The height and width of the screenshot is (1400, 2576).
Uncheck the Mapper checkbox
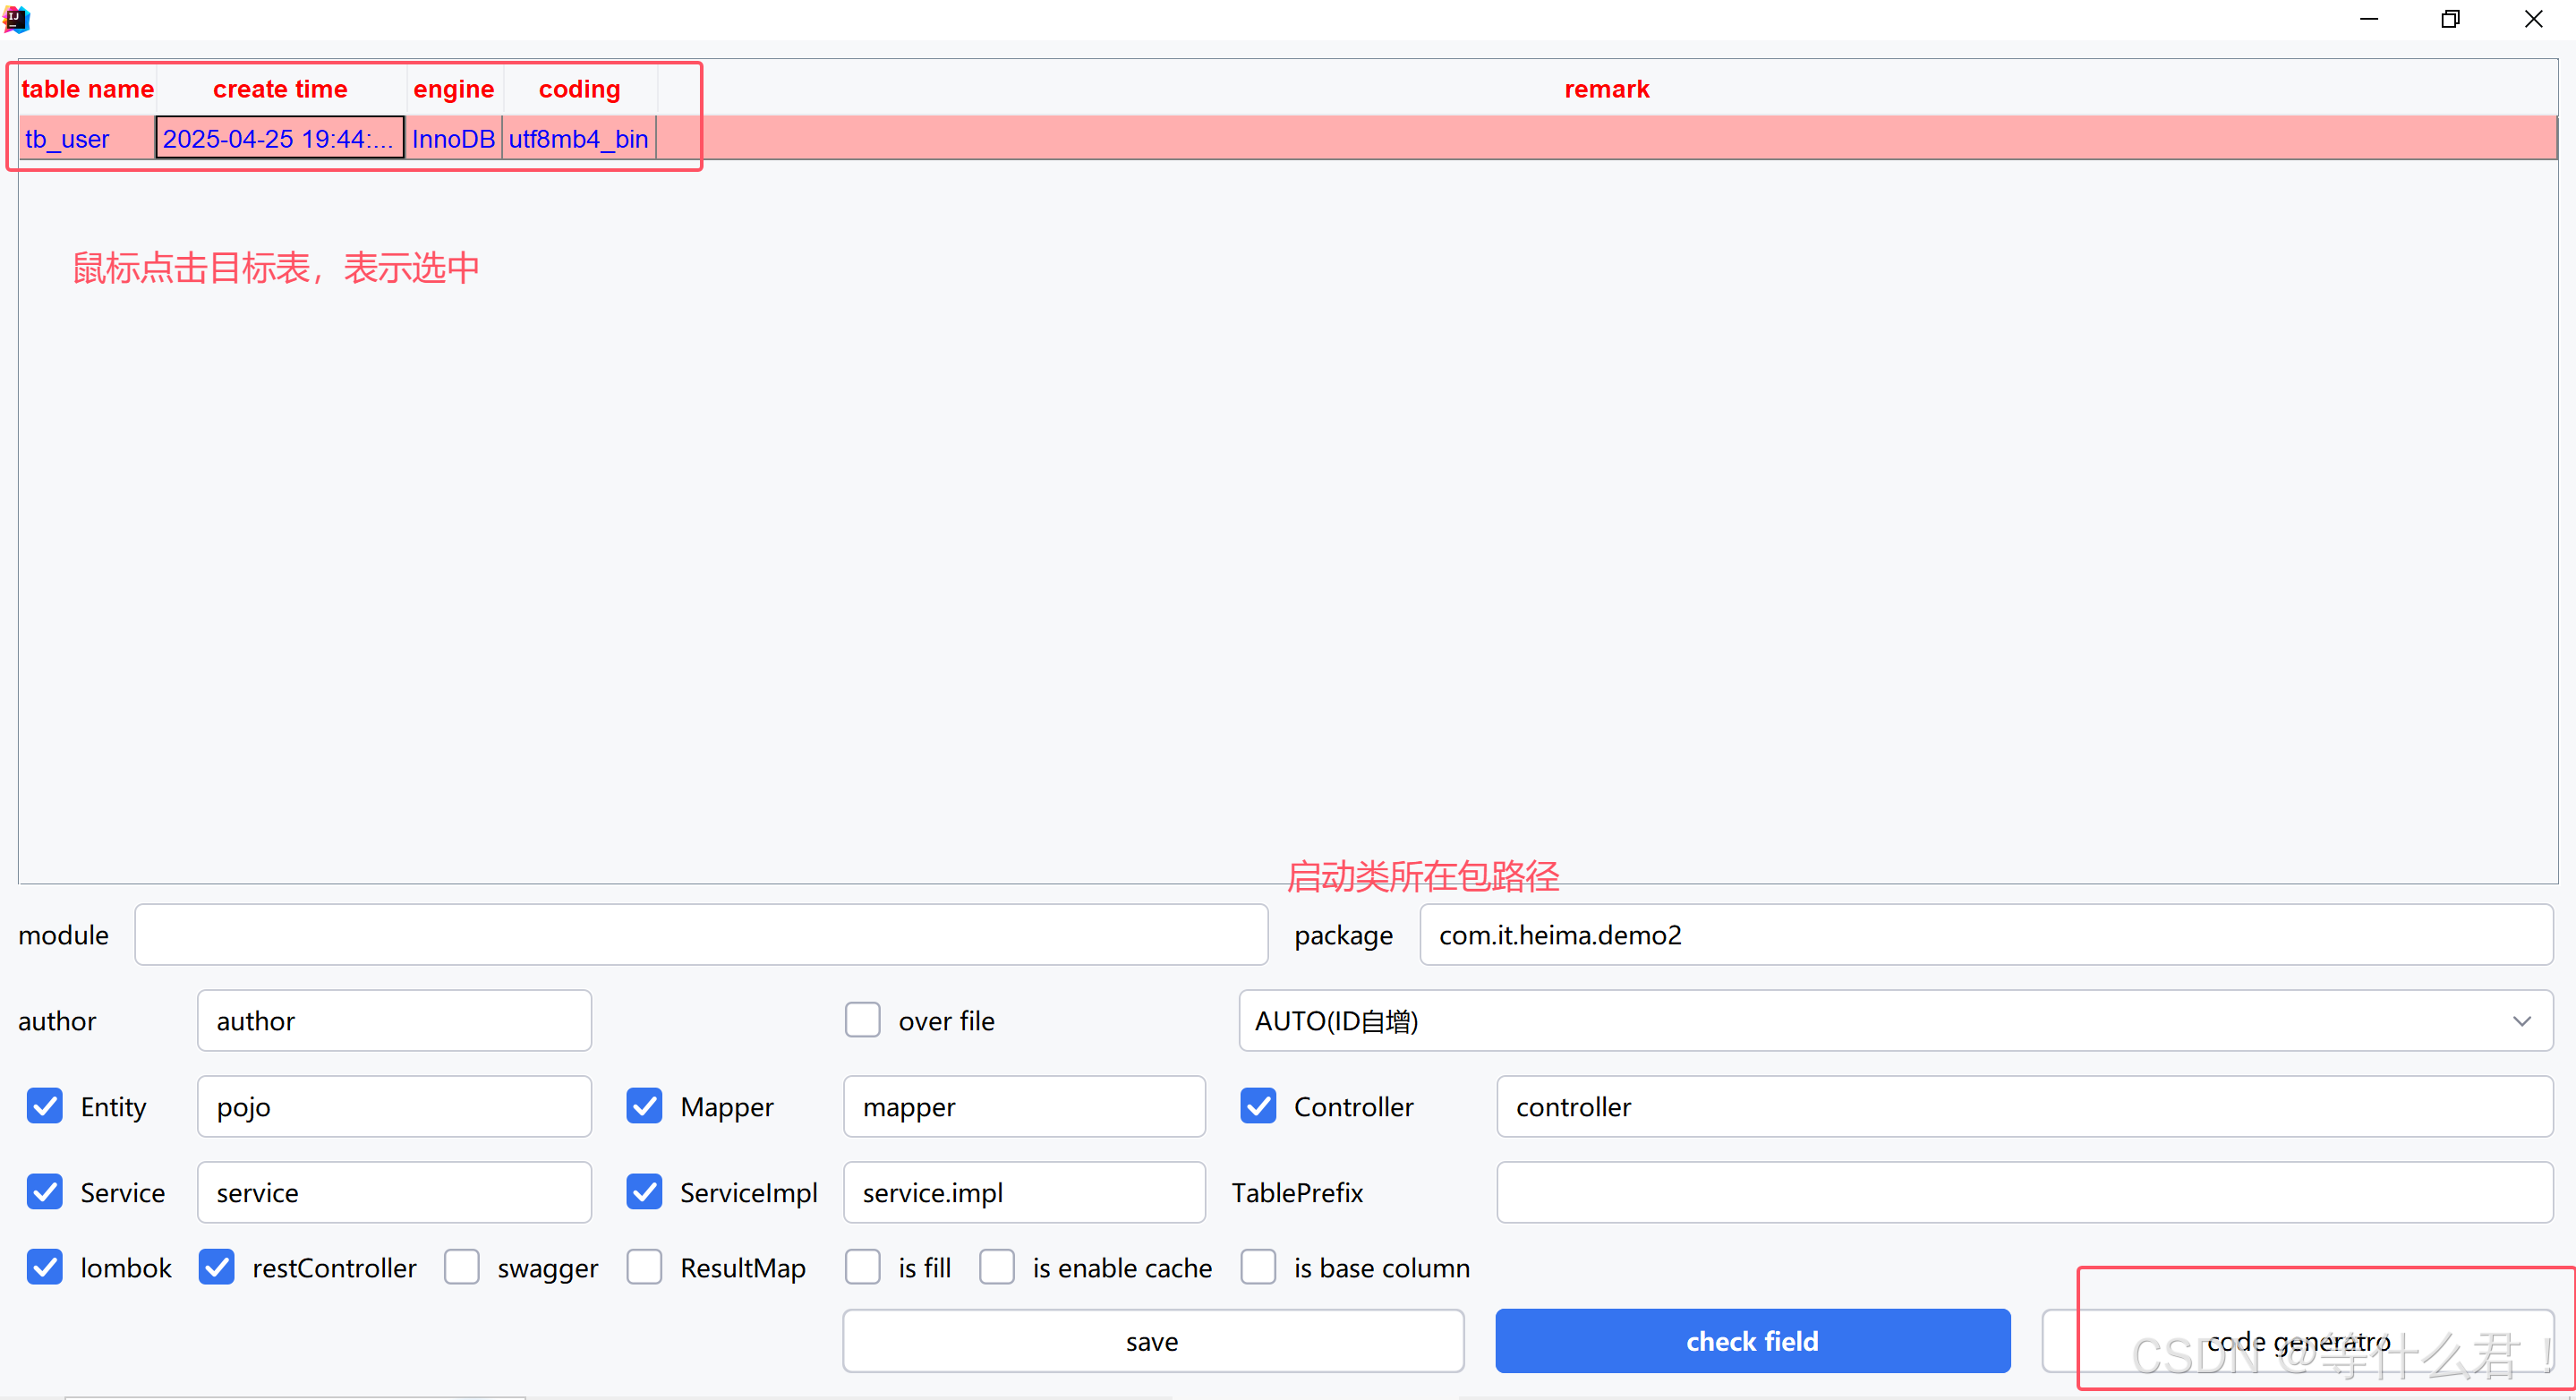click(x=644, y=1106)
